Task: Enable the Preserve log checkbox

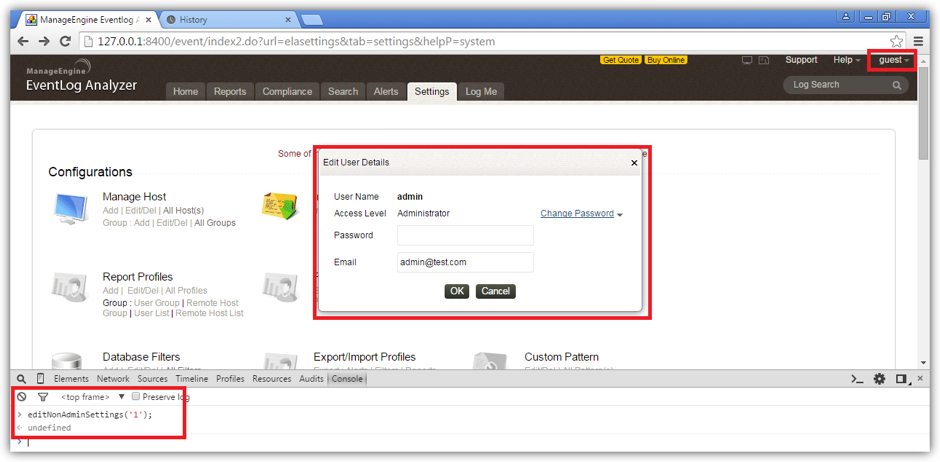Action: coord(136,396)
